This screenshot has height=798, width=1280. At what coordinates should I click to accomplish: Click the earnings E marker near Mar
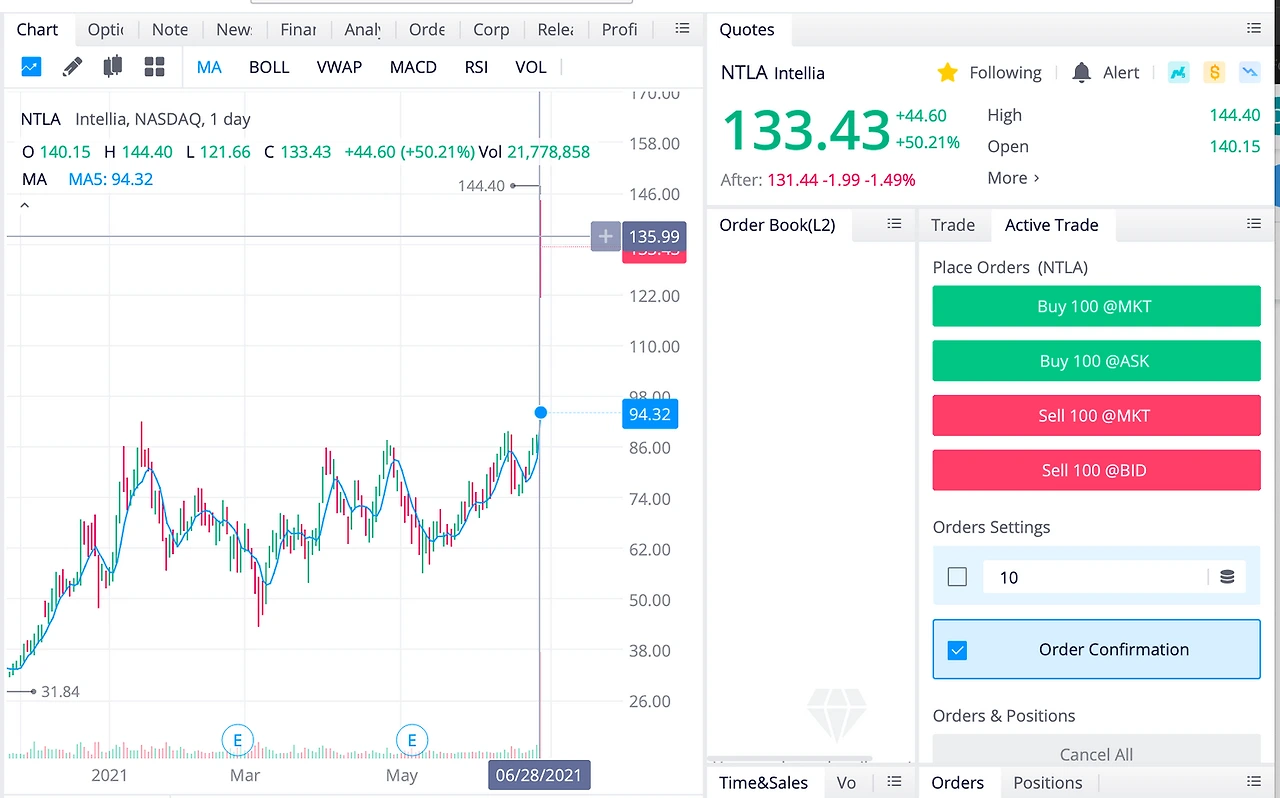point(238,741)
